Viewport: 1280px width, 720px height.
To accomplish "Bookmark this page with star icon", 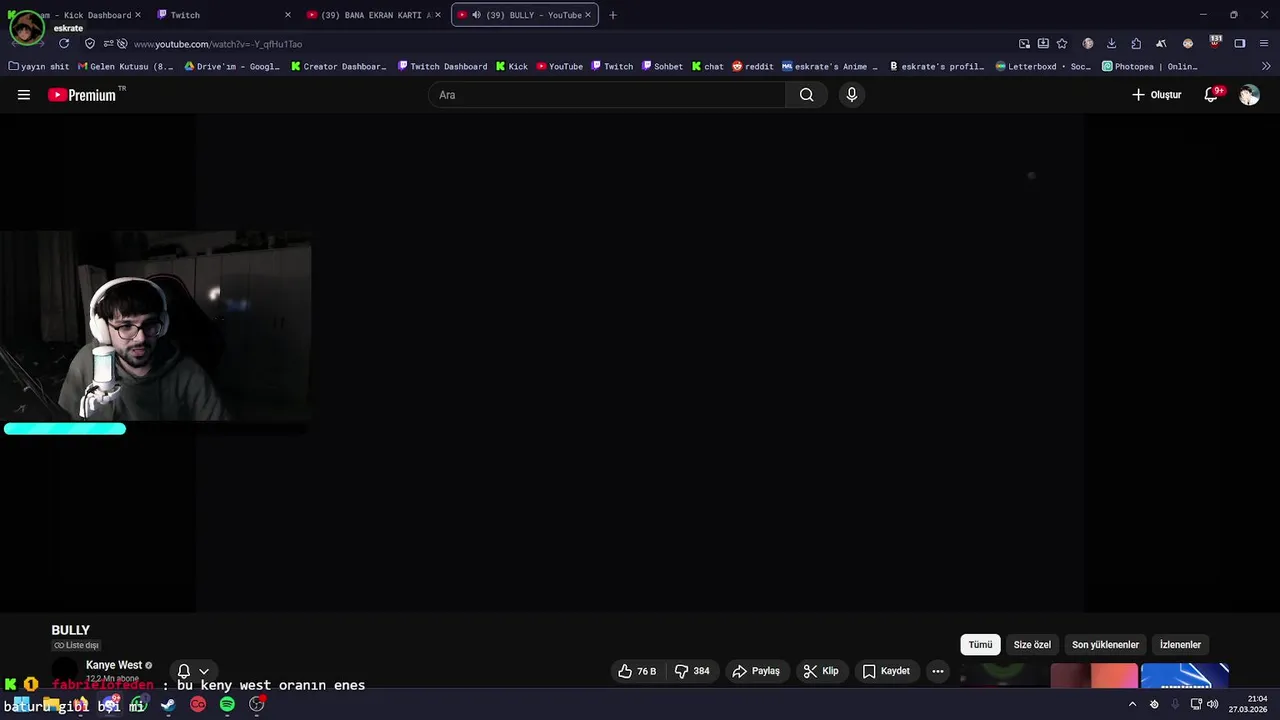I will [1062, 44].
